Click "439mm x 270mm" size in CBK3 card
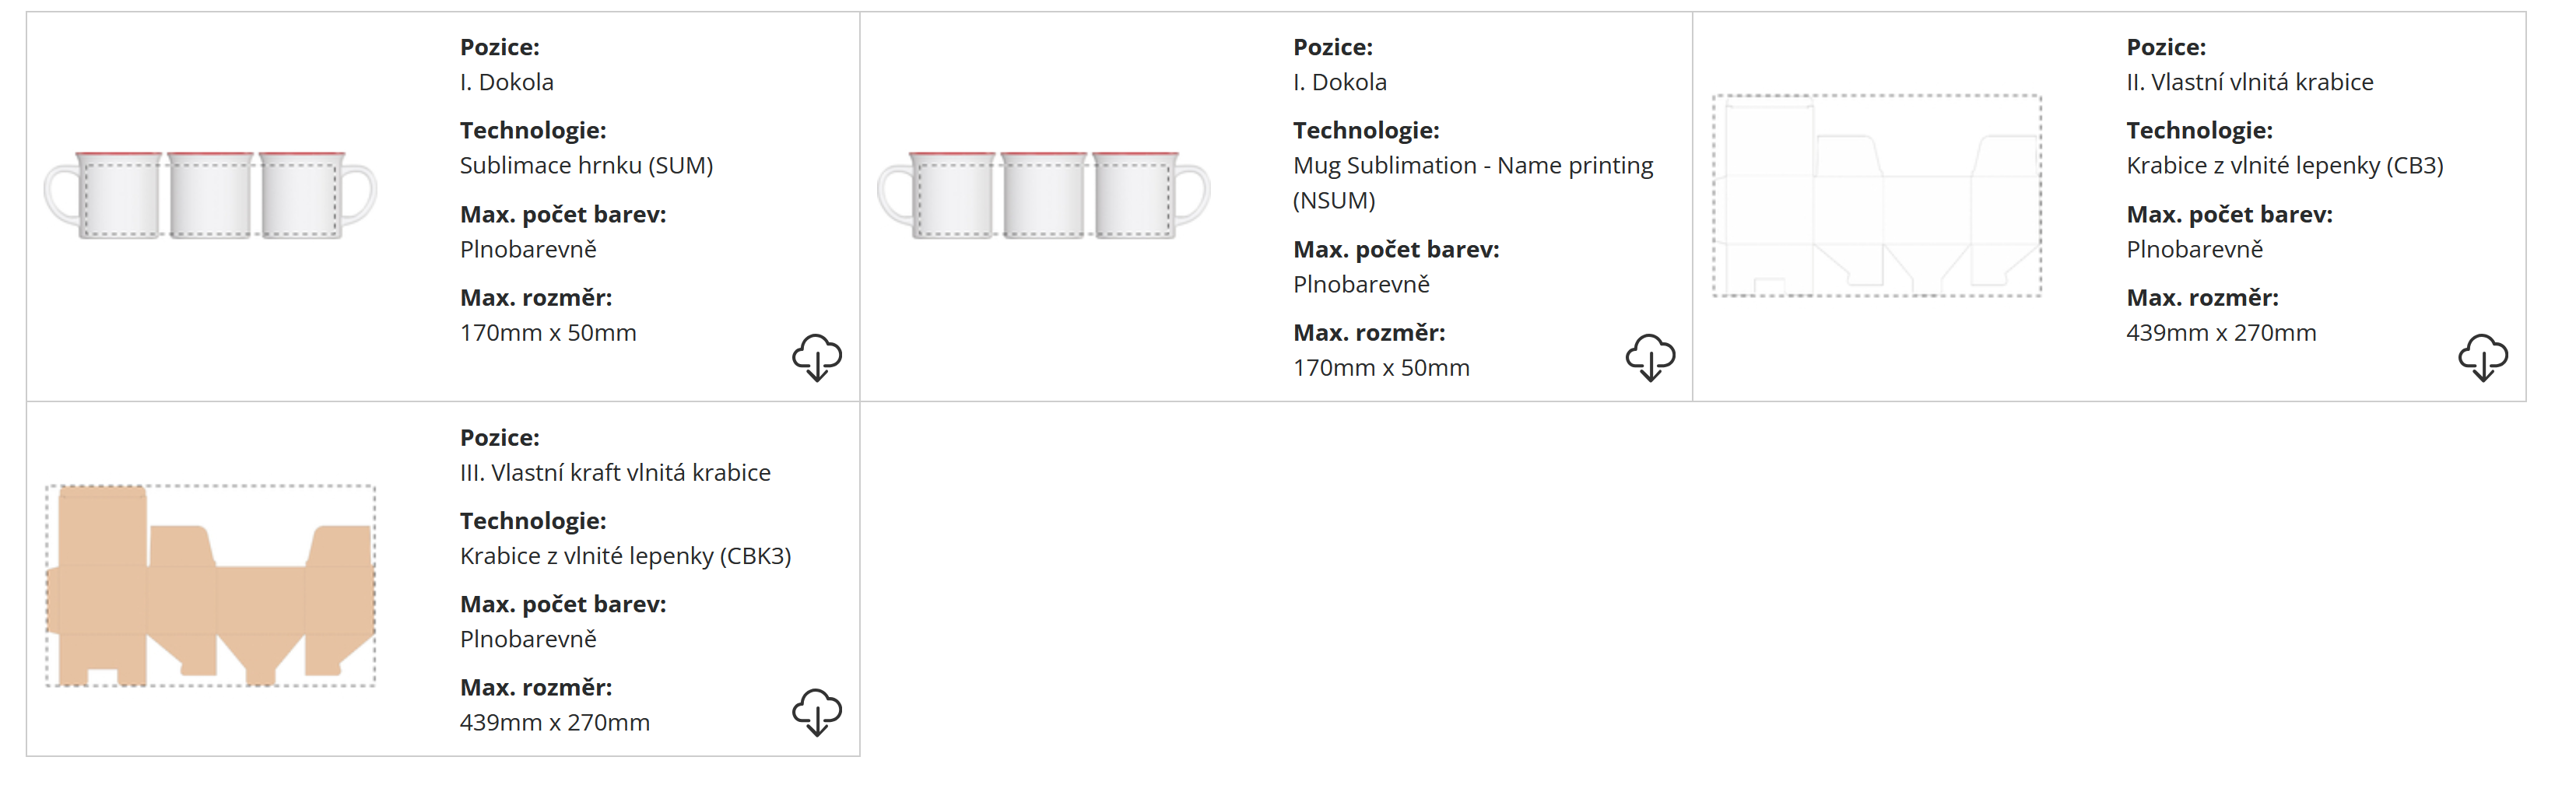The height and width of the screenshot is (785, 2576). 555,723
